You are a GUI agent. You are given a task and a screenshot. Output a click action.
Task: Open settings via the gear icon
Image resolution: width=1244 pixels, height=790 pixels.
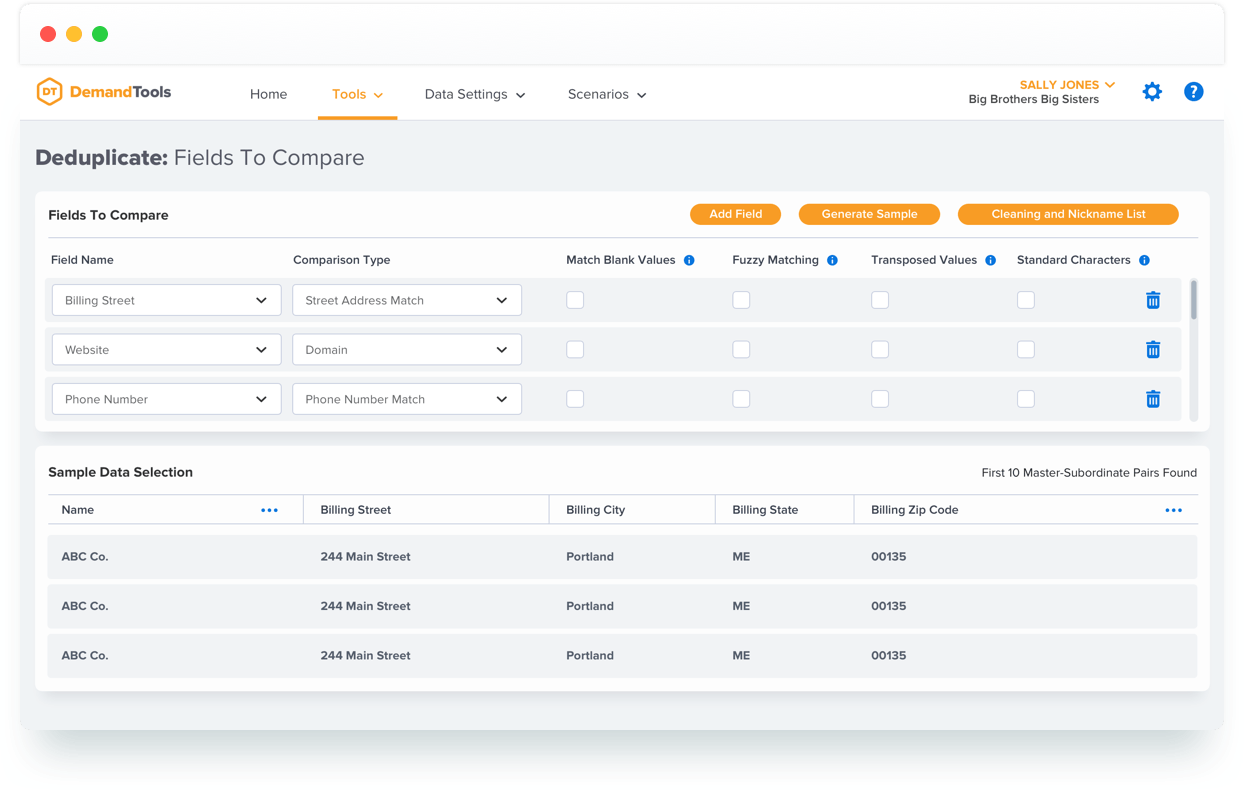click(1152, 92)
